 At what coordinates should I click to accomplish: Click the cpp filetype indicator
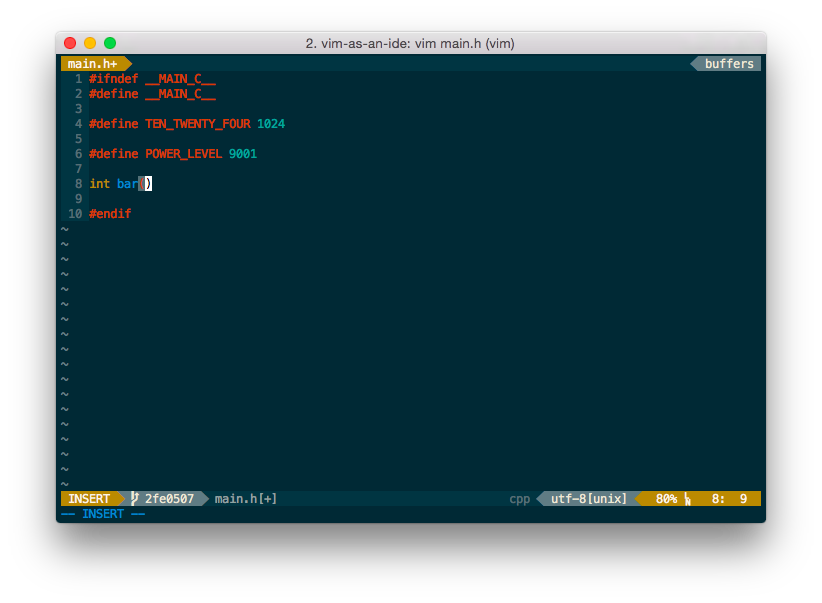[x=520, y=499]
